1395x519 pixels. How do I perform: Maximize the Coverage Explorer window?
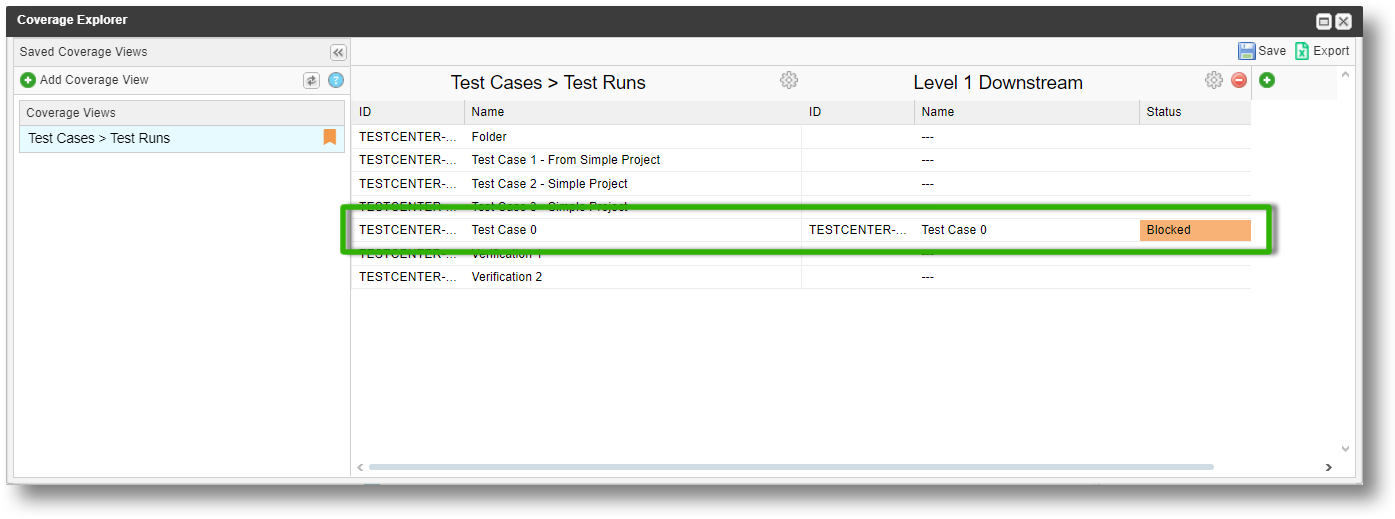coord(1324,20)
